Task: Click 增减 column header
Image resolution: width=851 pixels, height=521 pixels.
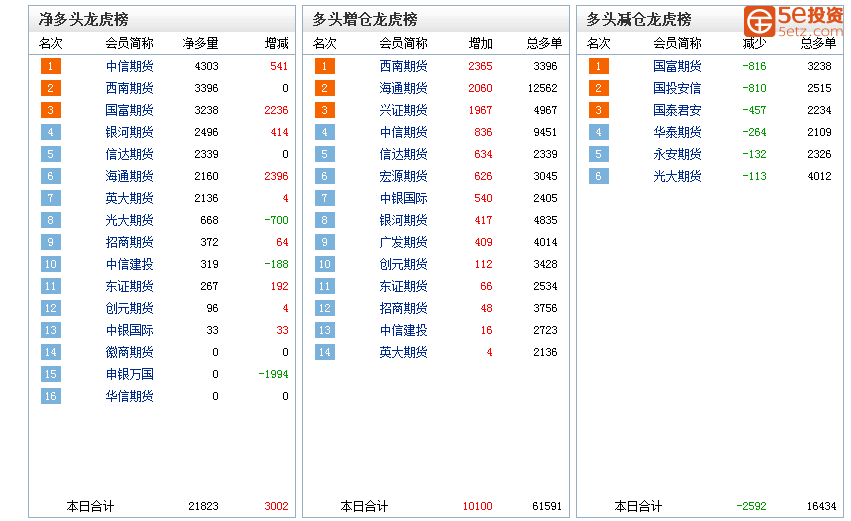Action: tap(276, 43)
